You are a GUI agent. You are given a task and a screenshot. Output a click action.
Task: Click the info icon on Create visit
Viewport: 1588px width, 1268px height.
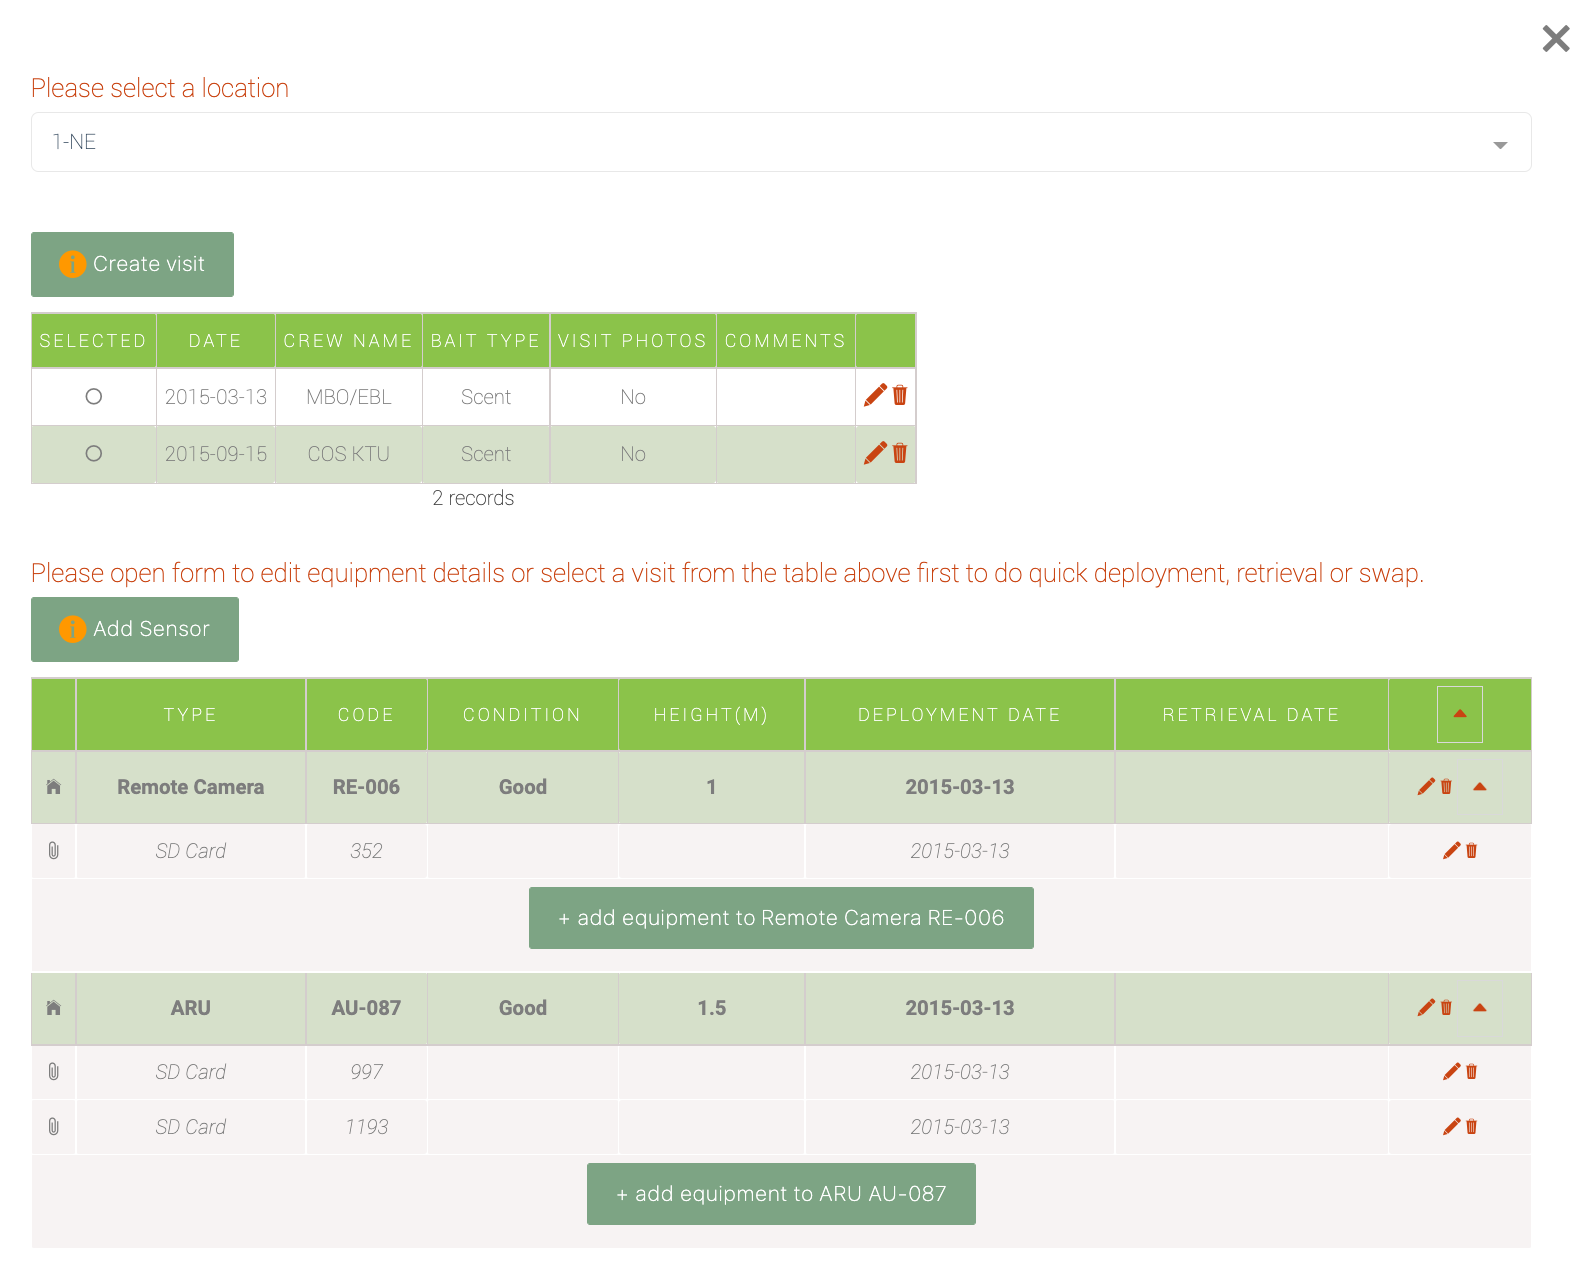[72, 264]
